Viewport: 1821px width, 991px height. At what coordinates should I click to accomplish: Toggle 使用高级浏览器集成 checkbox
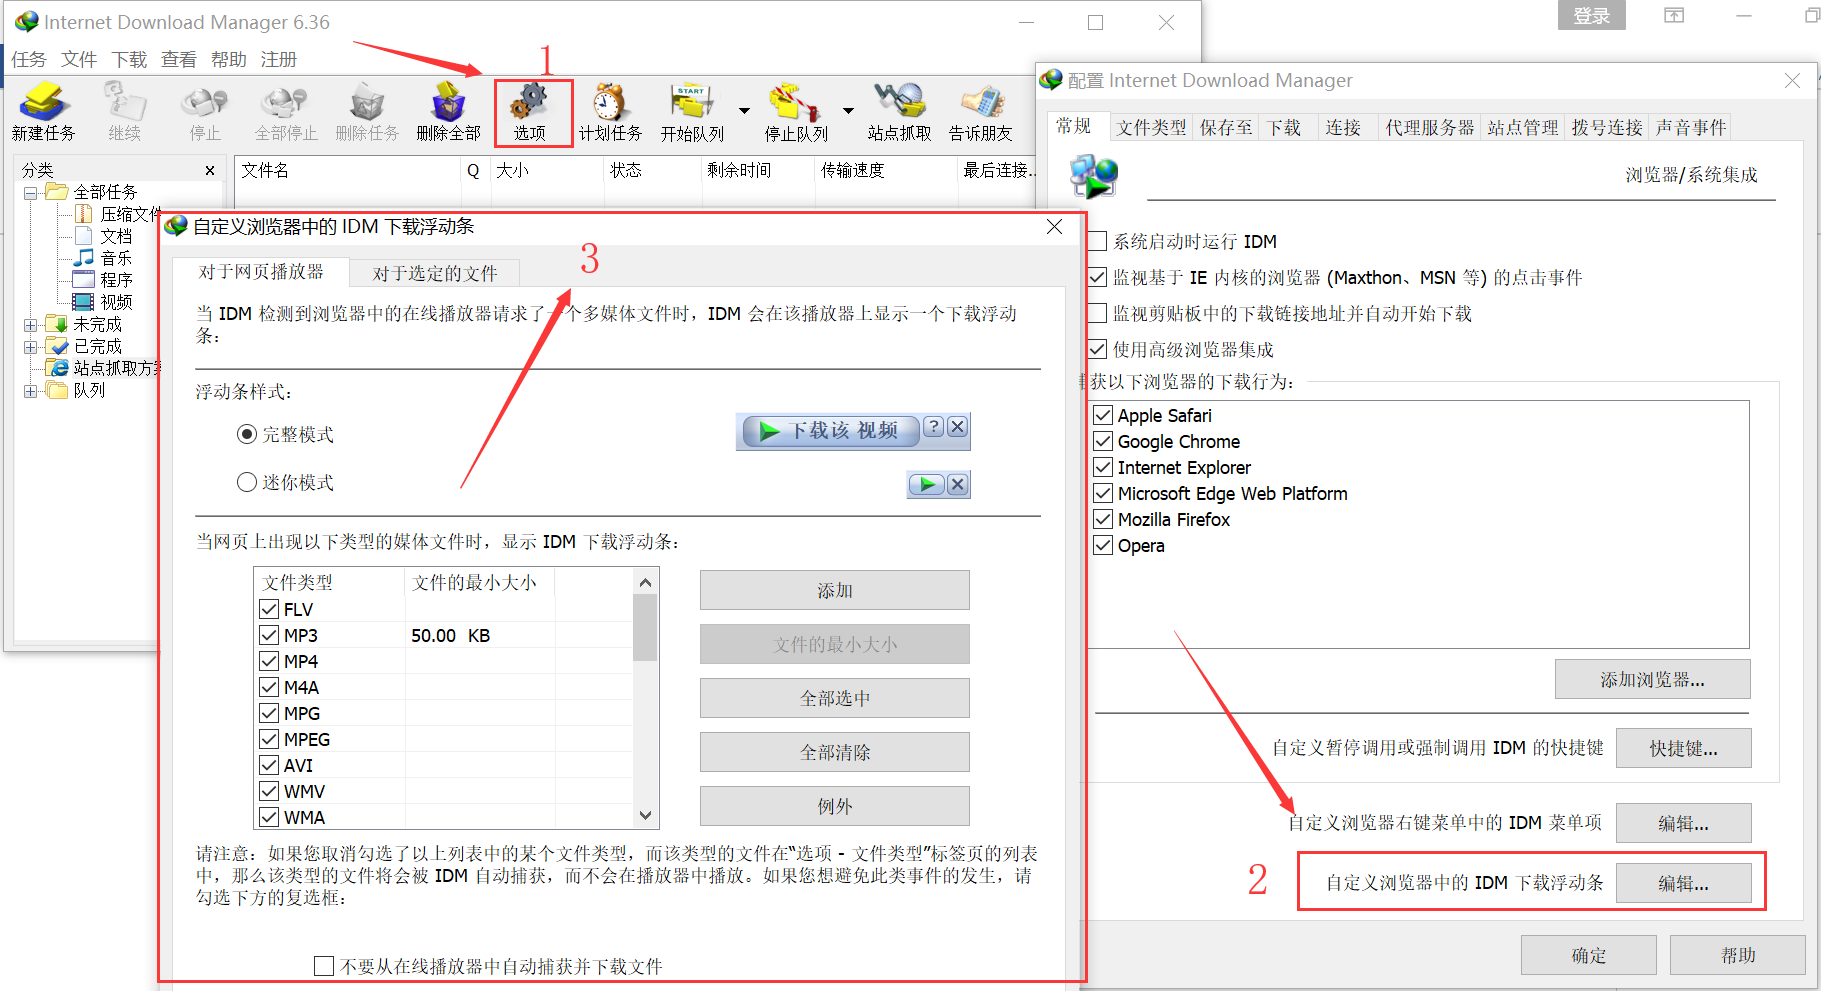pyautogui.click(x=1097, y=349)
